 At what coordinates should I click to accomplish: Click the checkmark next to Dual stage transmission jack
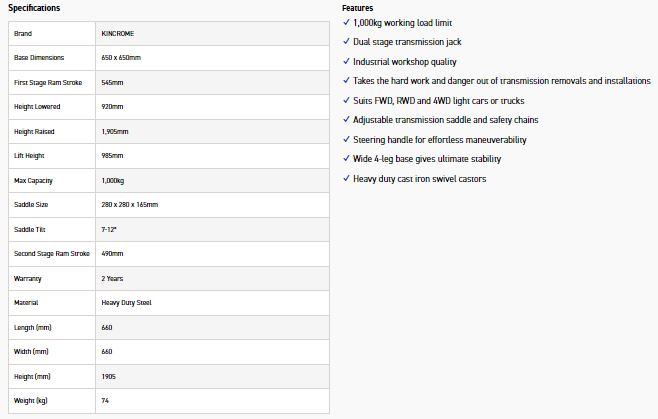tap(347, 42)
